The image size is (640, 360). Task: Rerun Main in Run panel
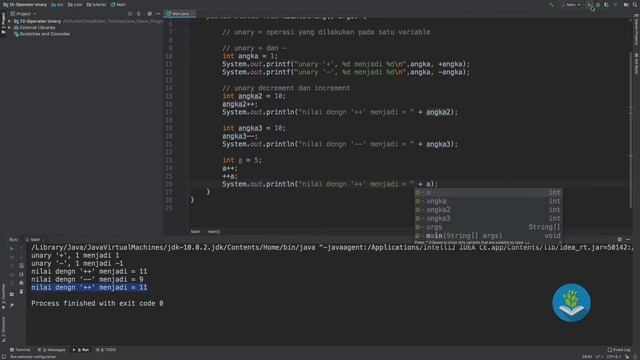click(x=11, y=249)
